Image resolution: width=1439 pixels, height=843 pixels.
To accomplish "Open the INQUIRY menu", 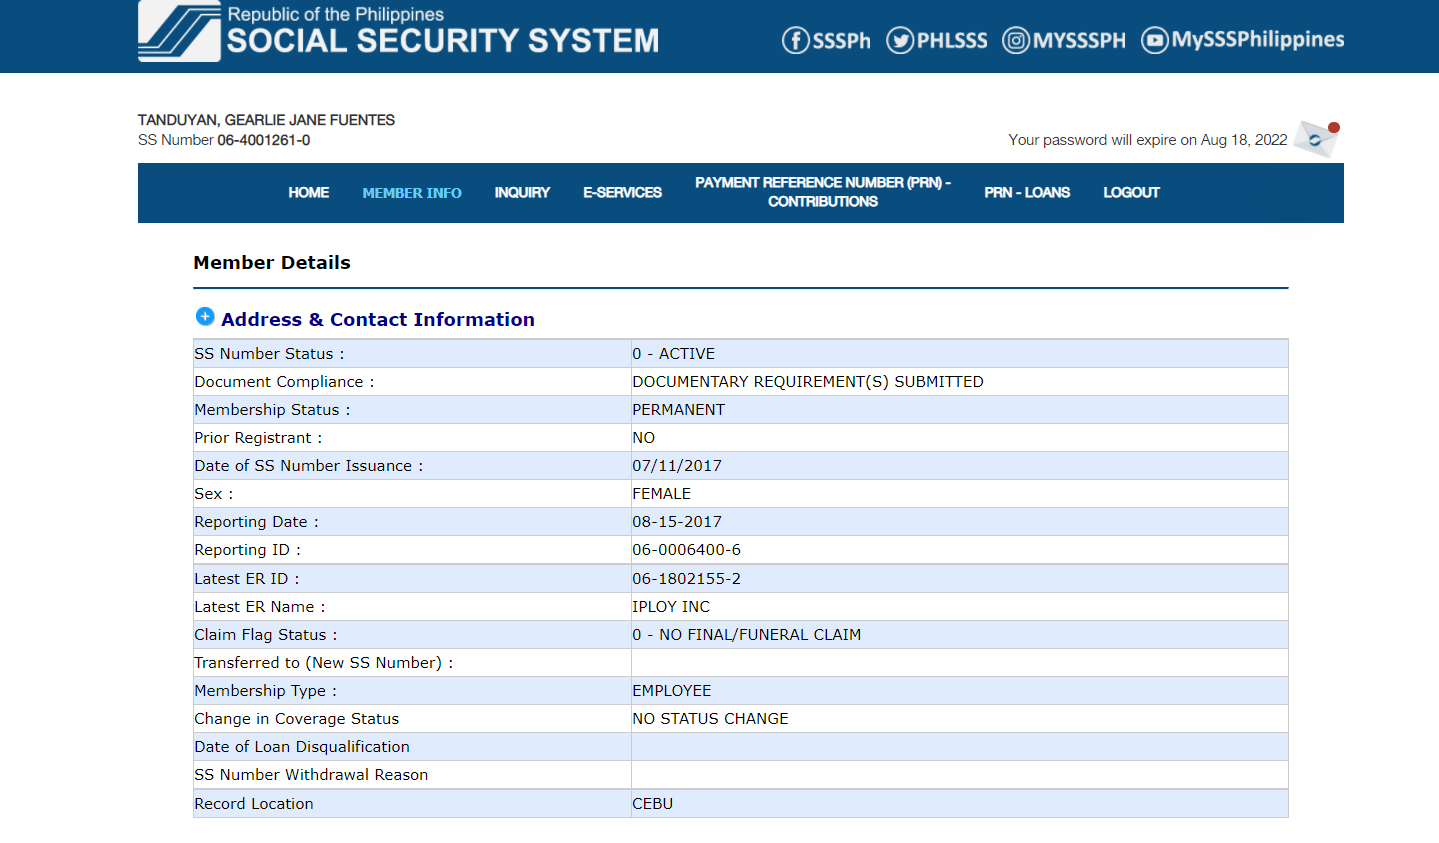I will pyautogui.click(x=522, y=193).
